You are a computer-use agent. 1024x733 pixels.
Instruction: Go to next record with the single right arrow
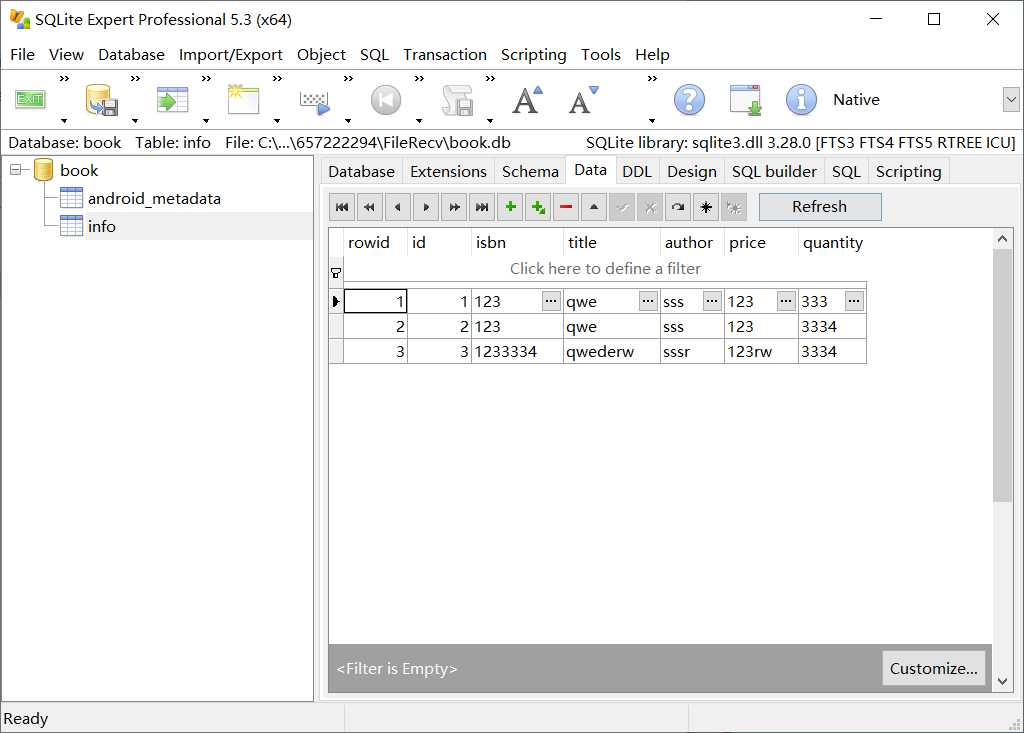(426, 207)
